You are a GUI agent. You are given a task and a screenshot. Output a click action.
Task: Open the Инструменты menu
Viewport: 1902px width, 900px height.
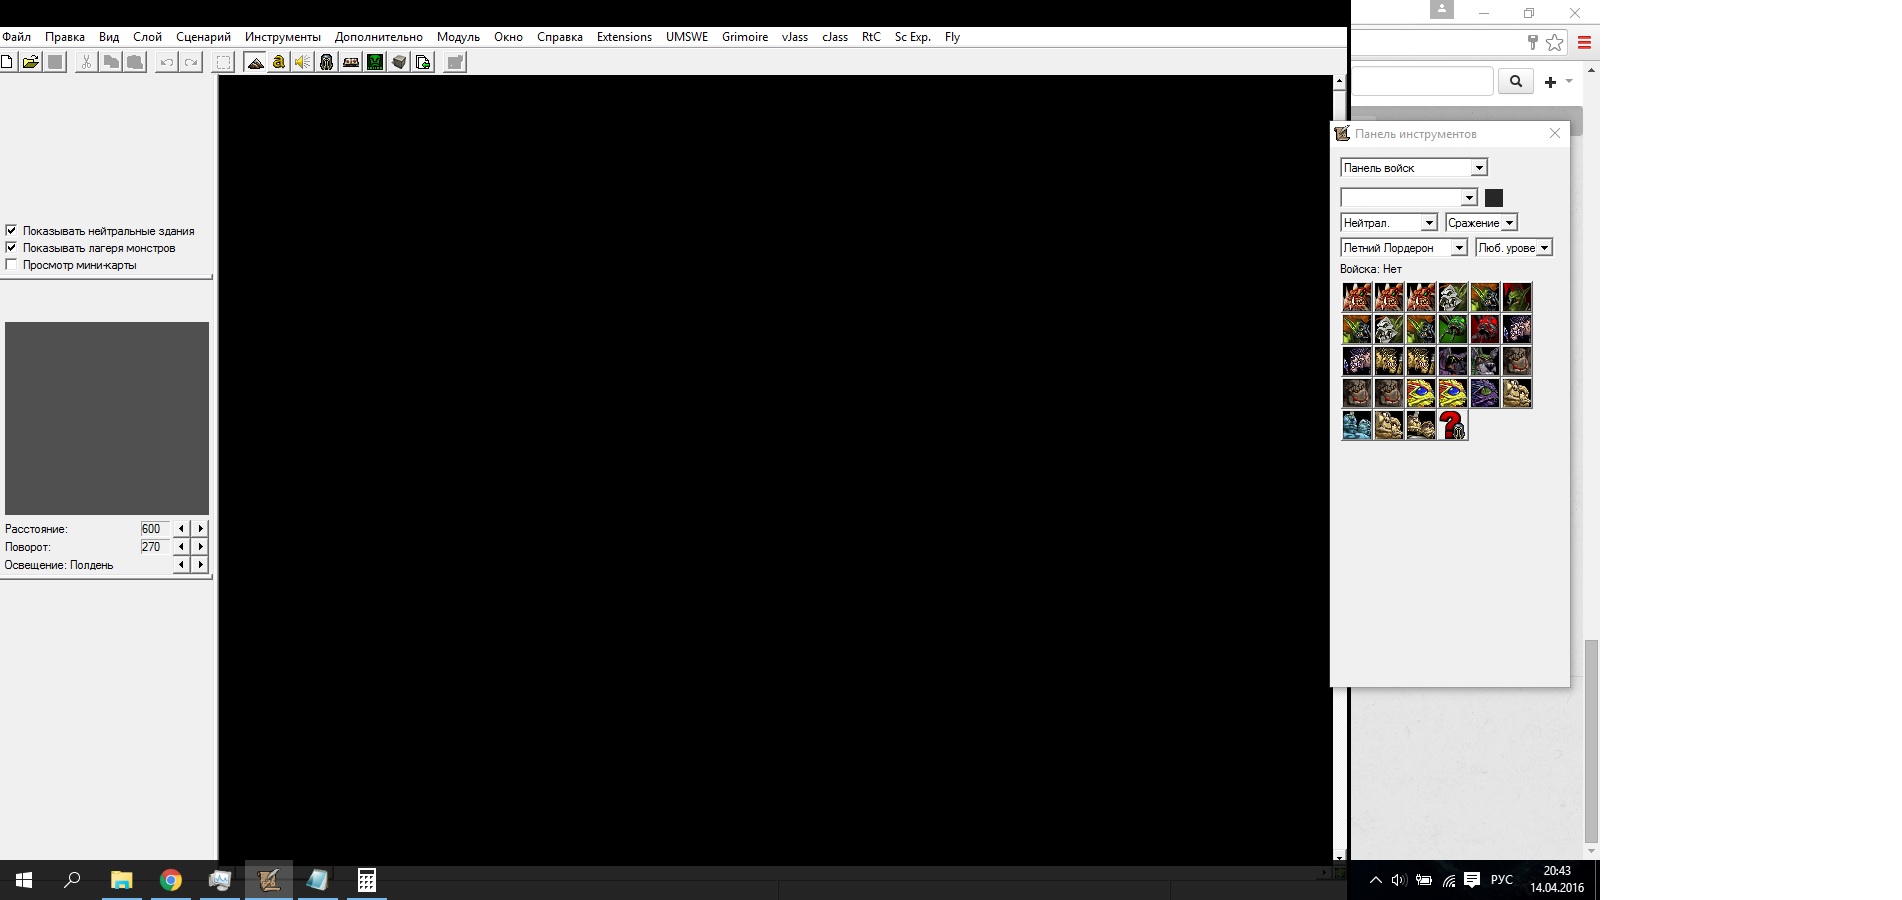coord(283,37)
